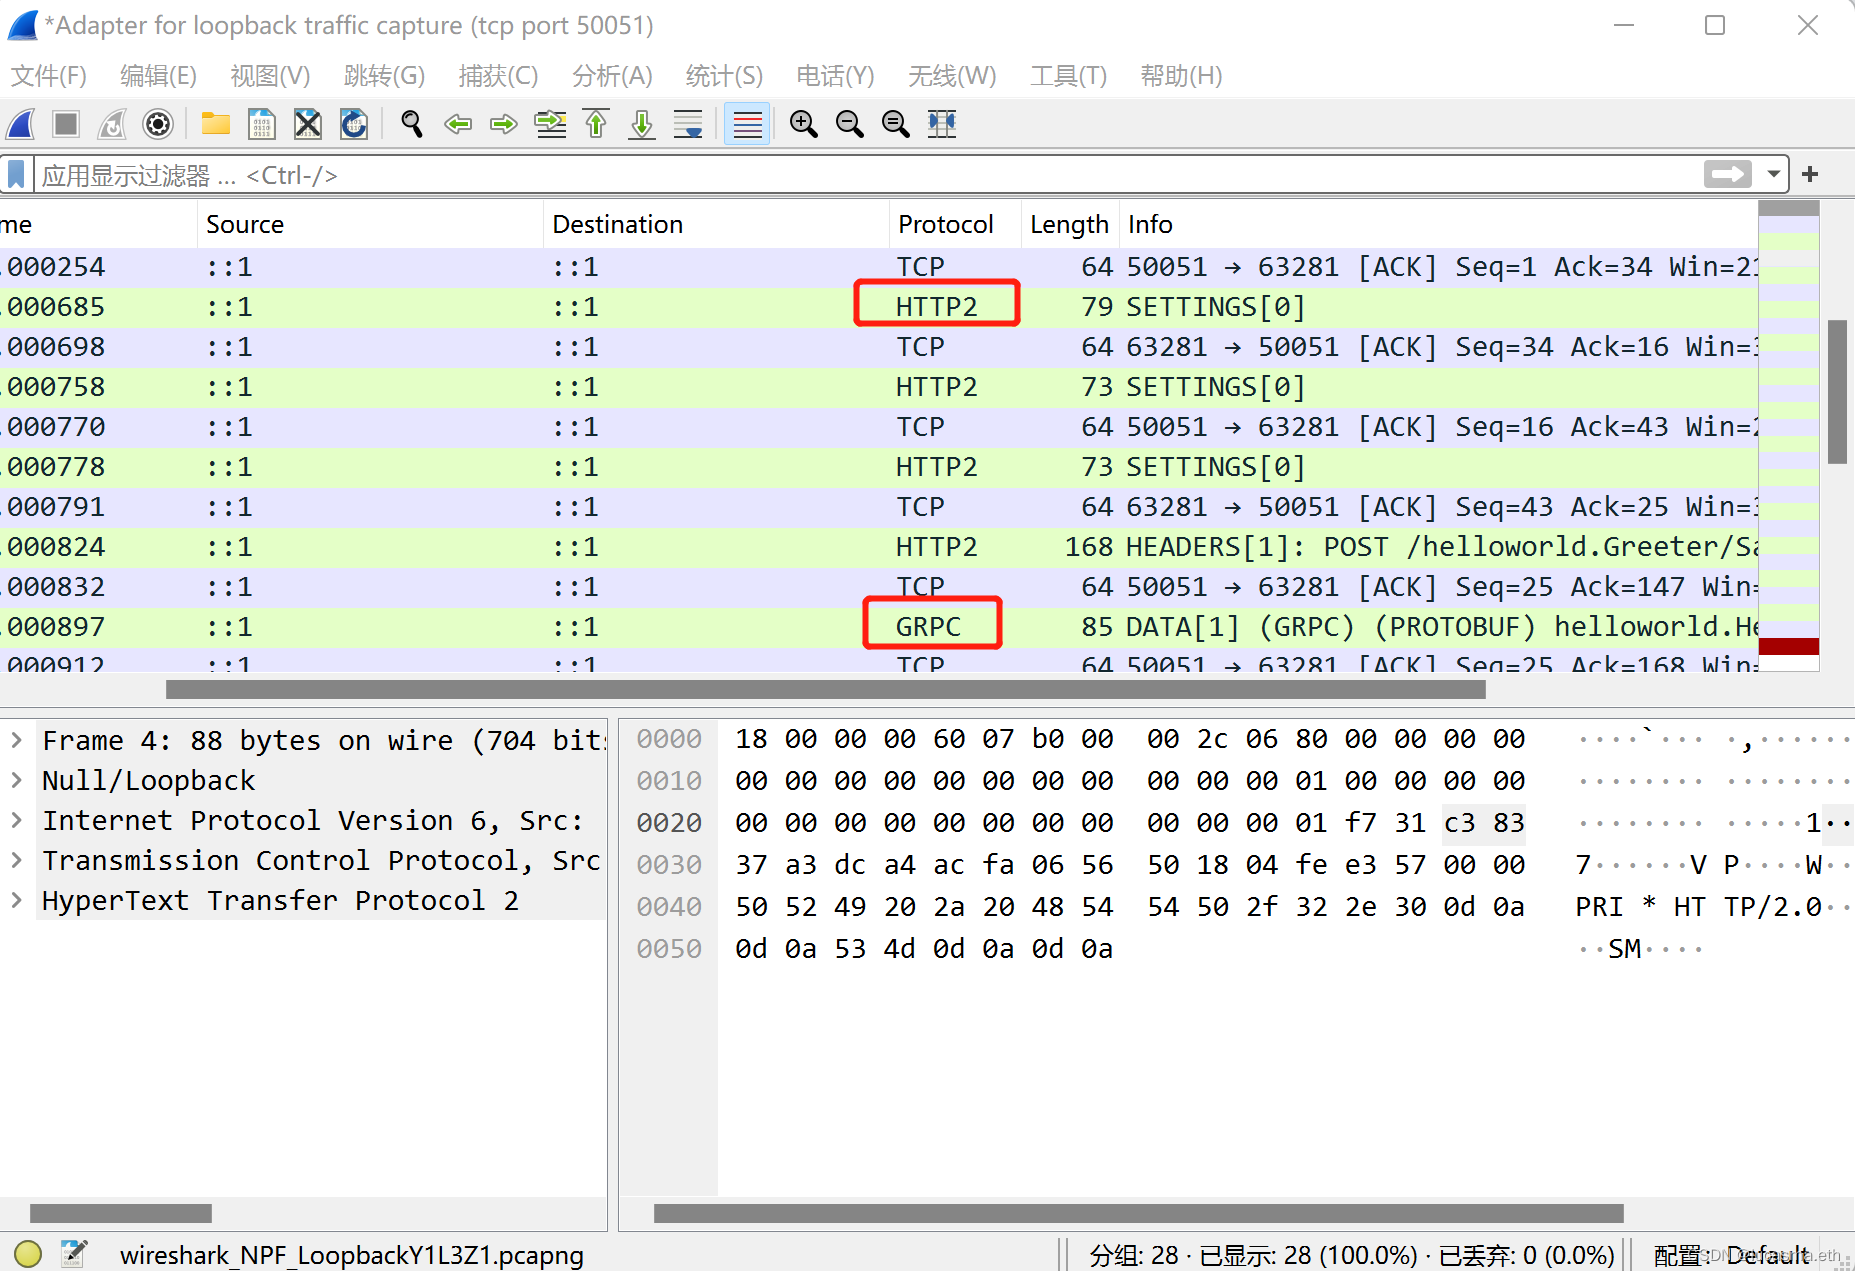The image size is (1855, 1271).
Task: Apply display filter arrow button
Action: pyautogui.click(x=1728, y=174)
